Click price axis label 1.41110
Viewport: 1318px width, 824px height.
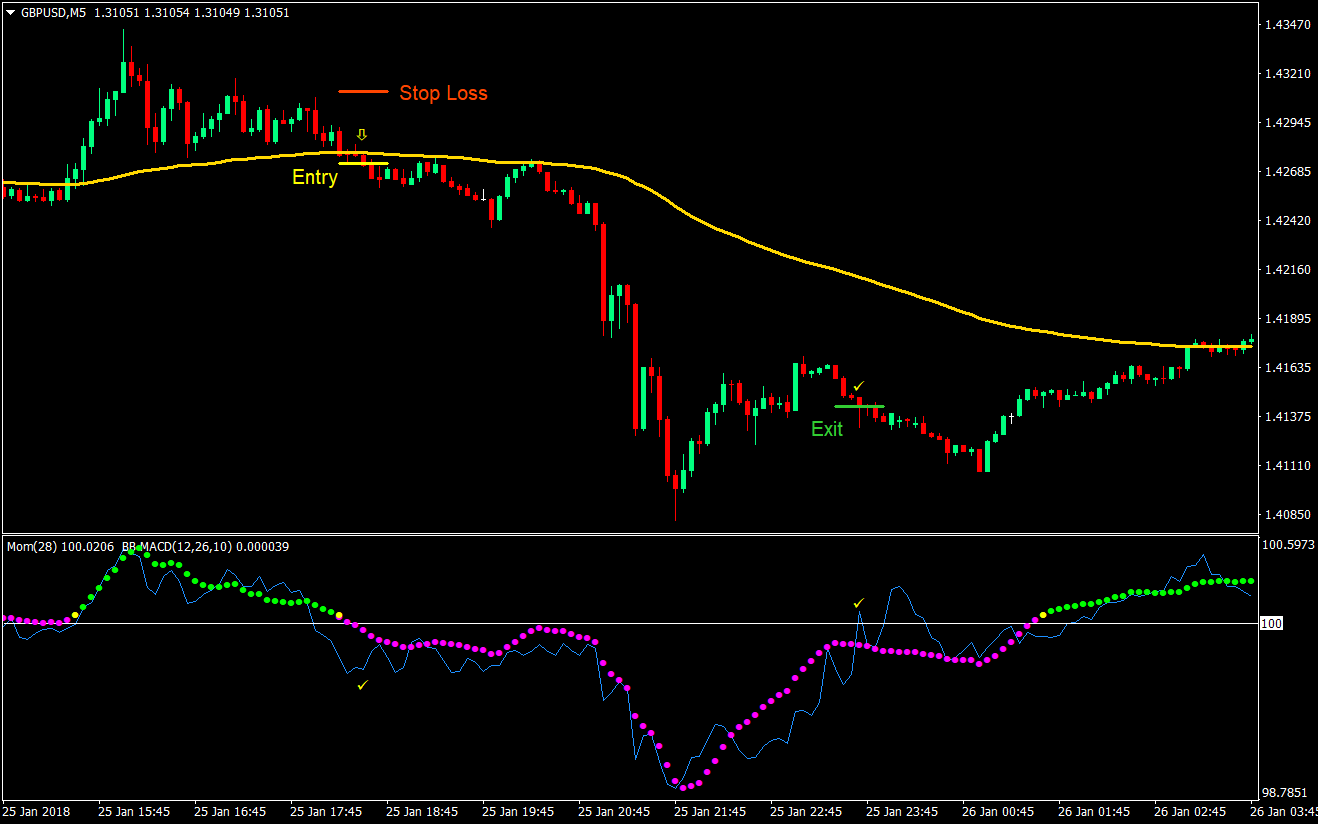pyautogui.click(x=1286, y=466)
